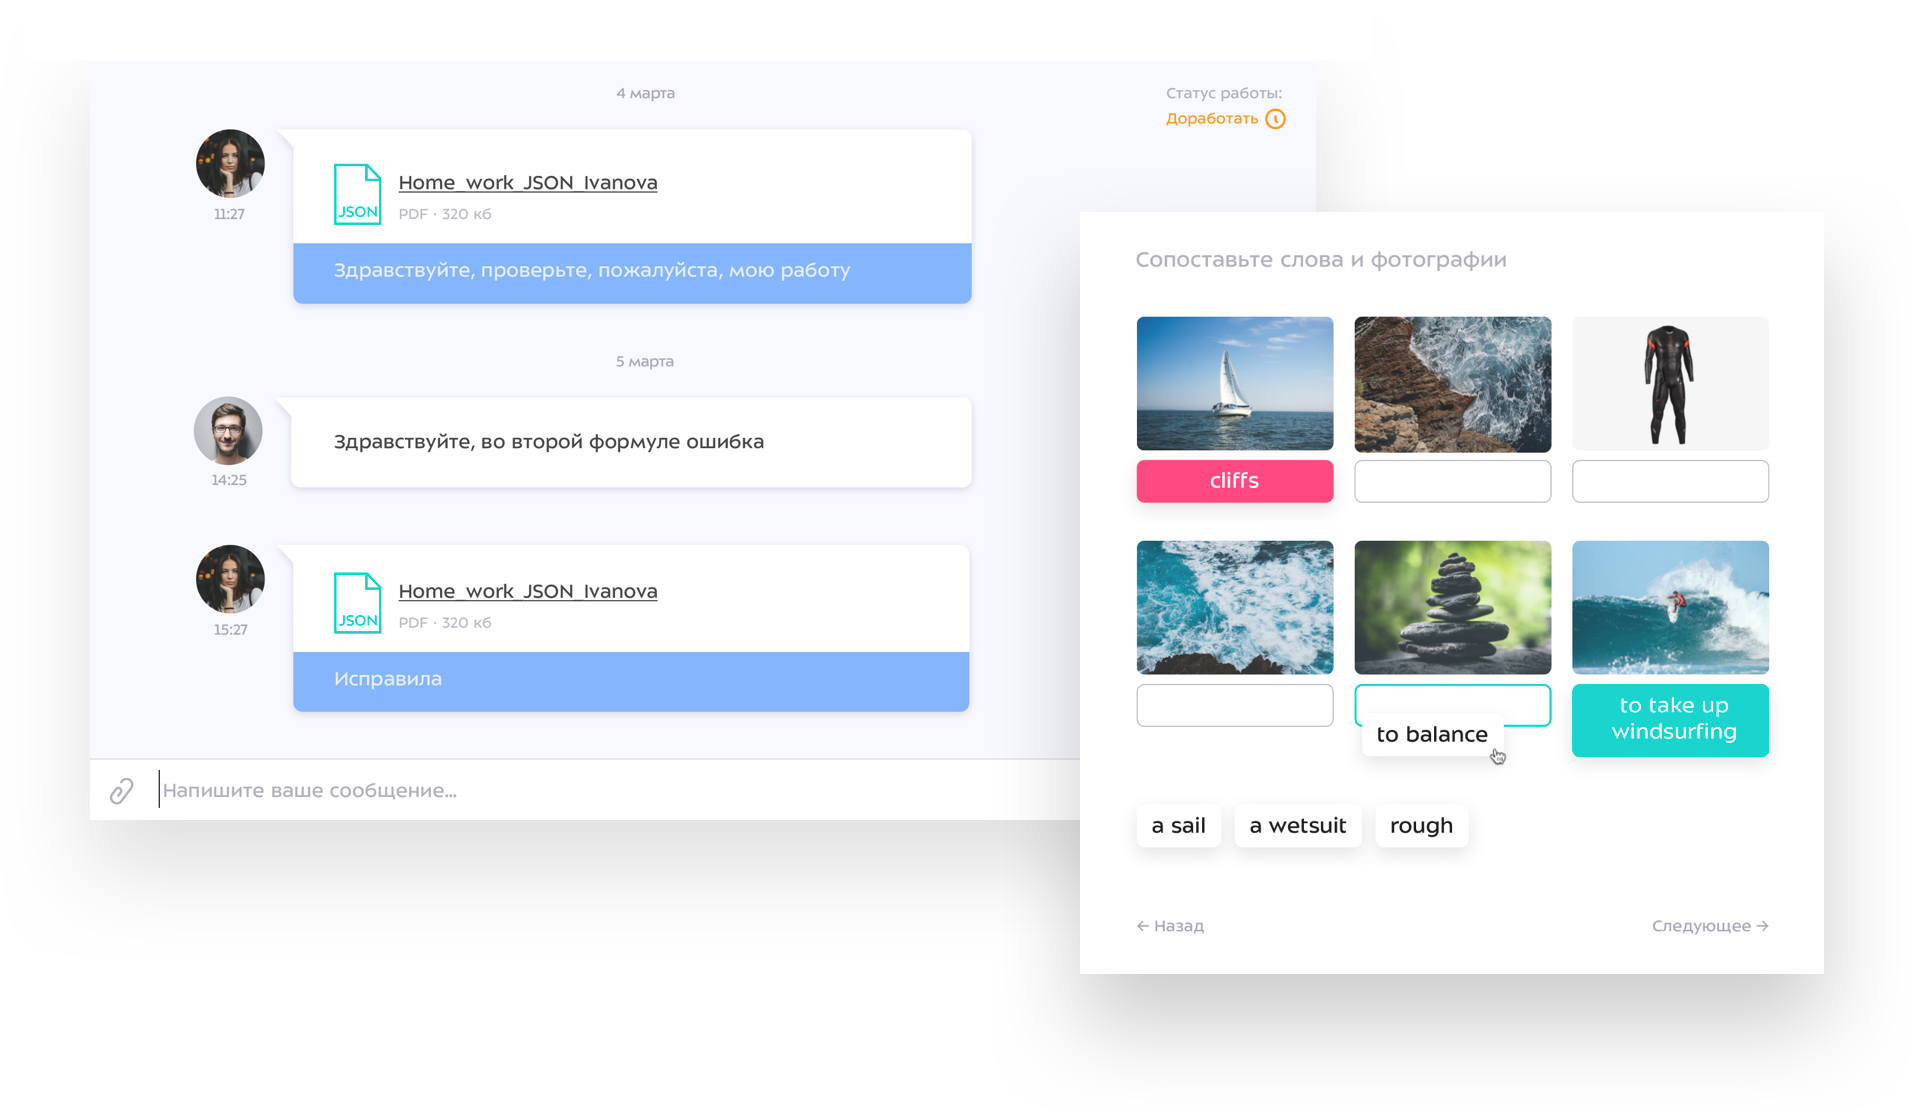Screen dimensions: 1914x1114
Task: Select the sailboat photo thumbnail
Action: pyautogui.click(x=1234, y=384)
